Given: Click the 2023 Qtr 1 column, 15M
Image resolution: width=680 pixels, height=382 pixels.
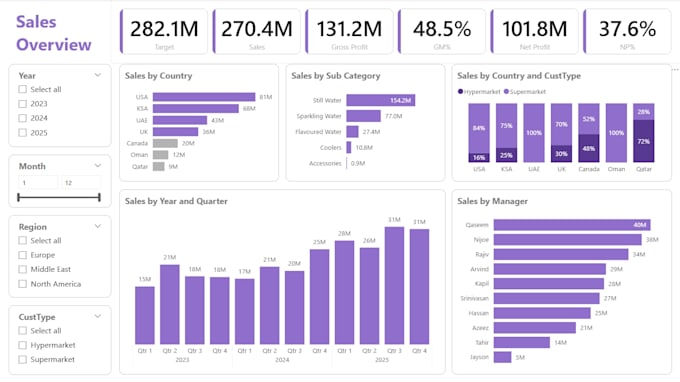Looking at the screenshot, I should pos(145,315).
